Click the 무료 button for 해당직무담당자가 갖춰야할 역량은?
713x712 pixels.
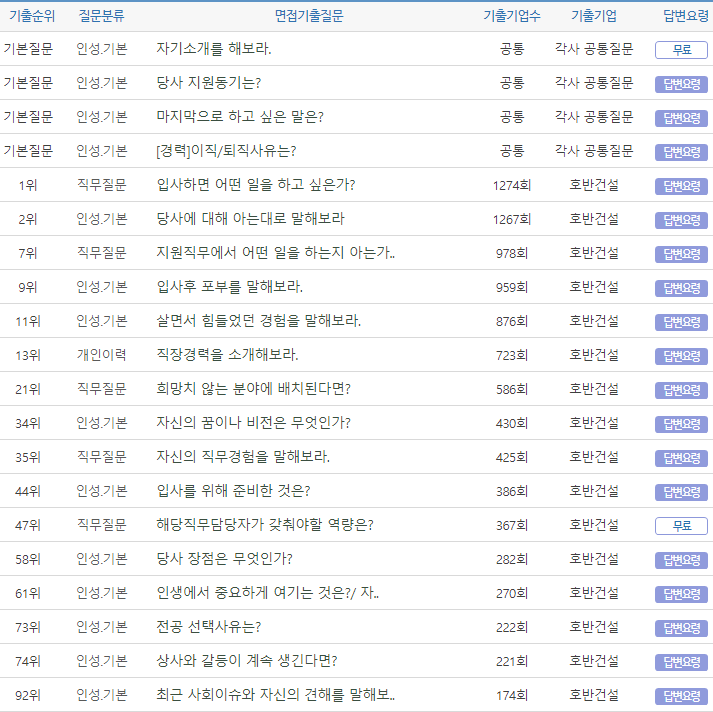click(681, 526)
